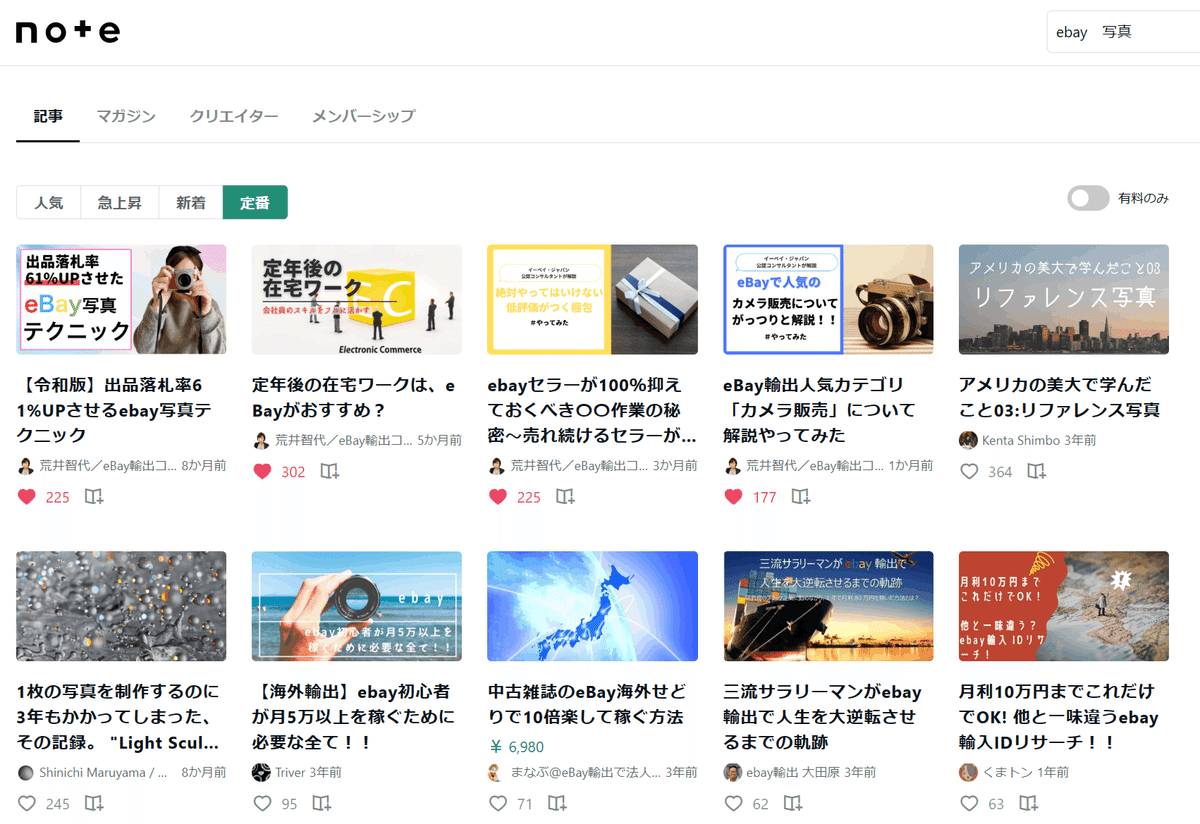
Task: Select the 新着 filter
Action: pos(190,202)
